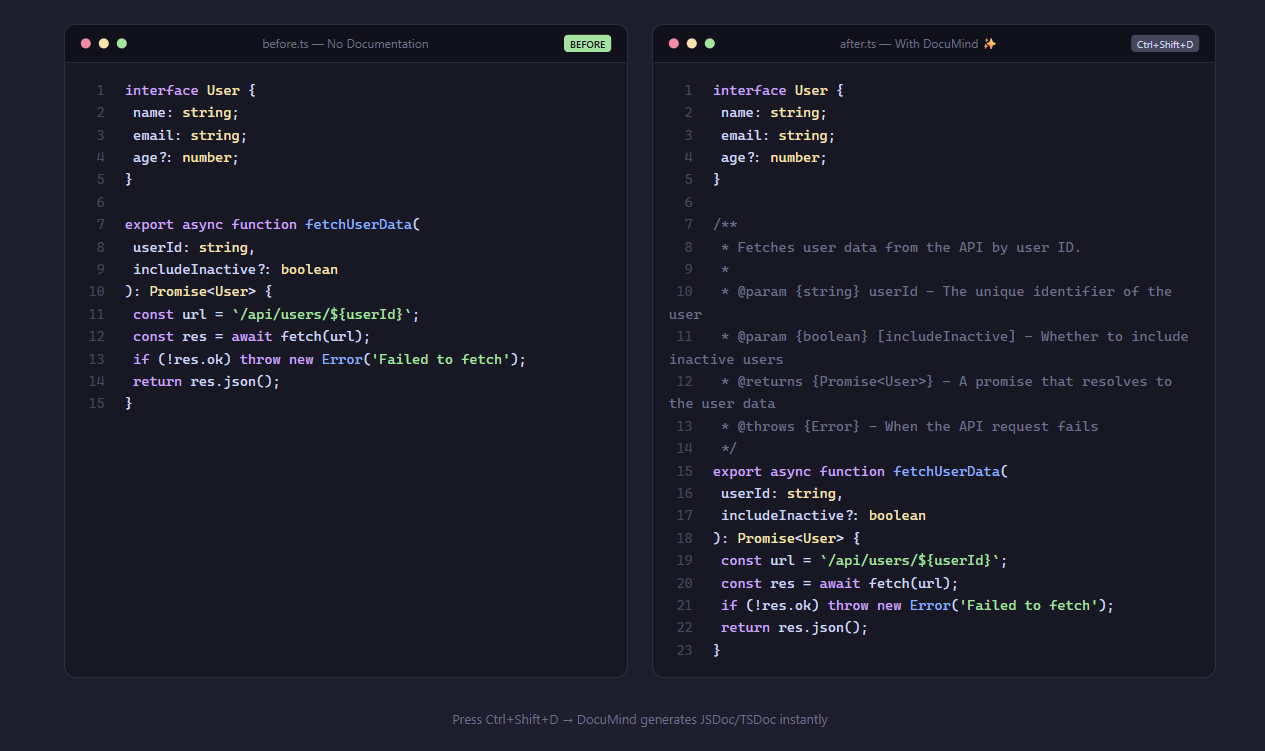This screenshot has width=1265, height=751.
Task: Click 'email: string;' line in before.ts
Action: (190, 135)
